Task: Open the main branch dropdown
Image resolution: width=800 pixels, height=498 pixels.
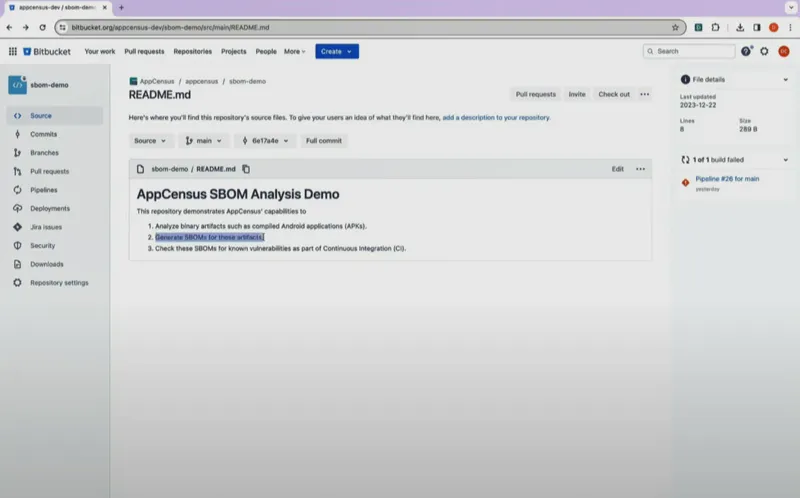Action: click(204, 141)
